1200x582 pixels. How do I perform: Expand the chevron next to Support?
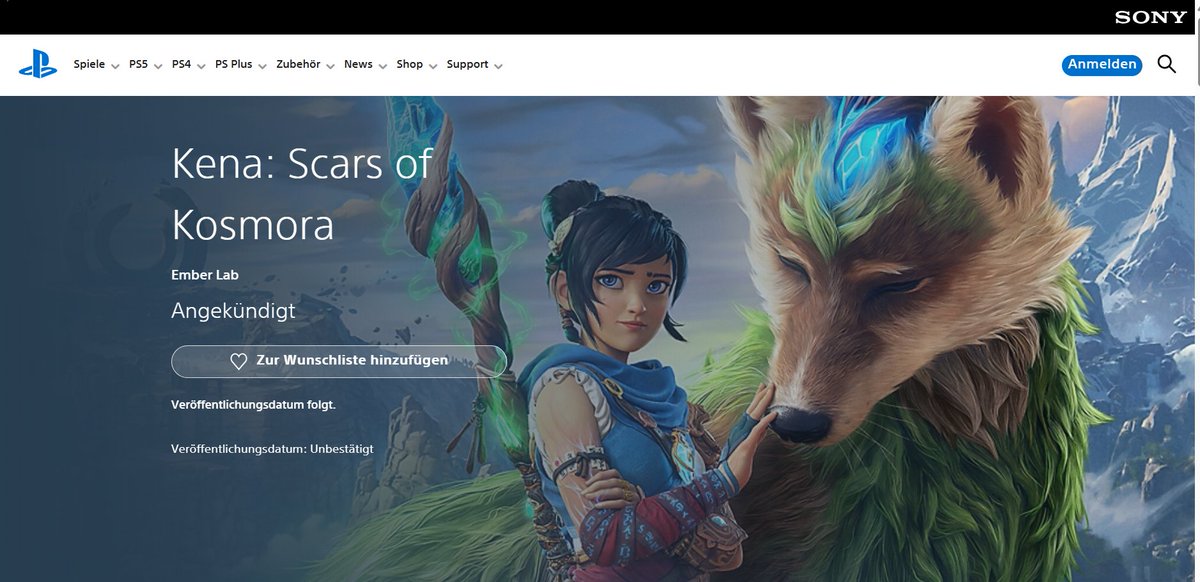coord(498,66)
